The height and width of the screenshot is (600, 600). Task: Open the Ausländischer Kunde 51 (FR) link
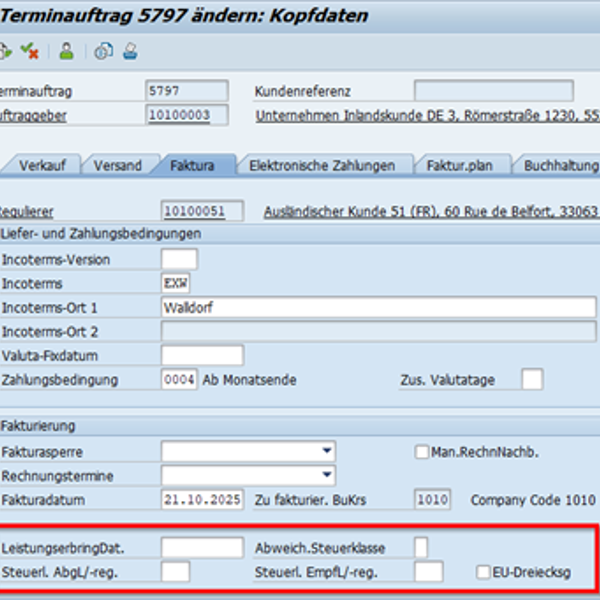432,211
